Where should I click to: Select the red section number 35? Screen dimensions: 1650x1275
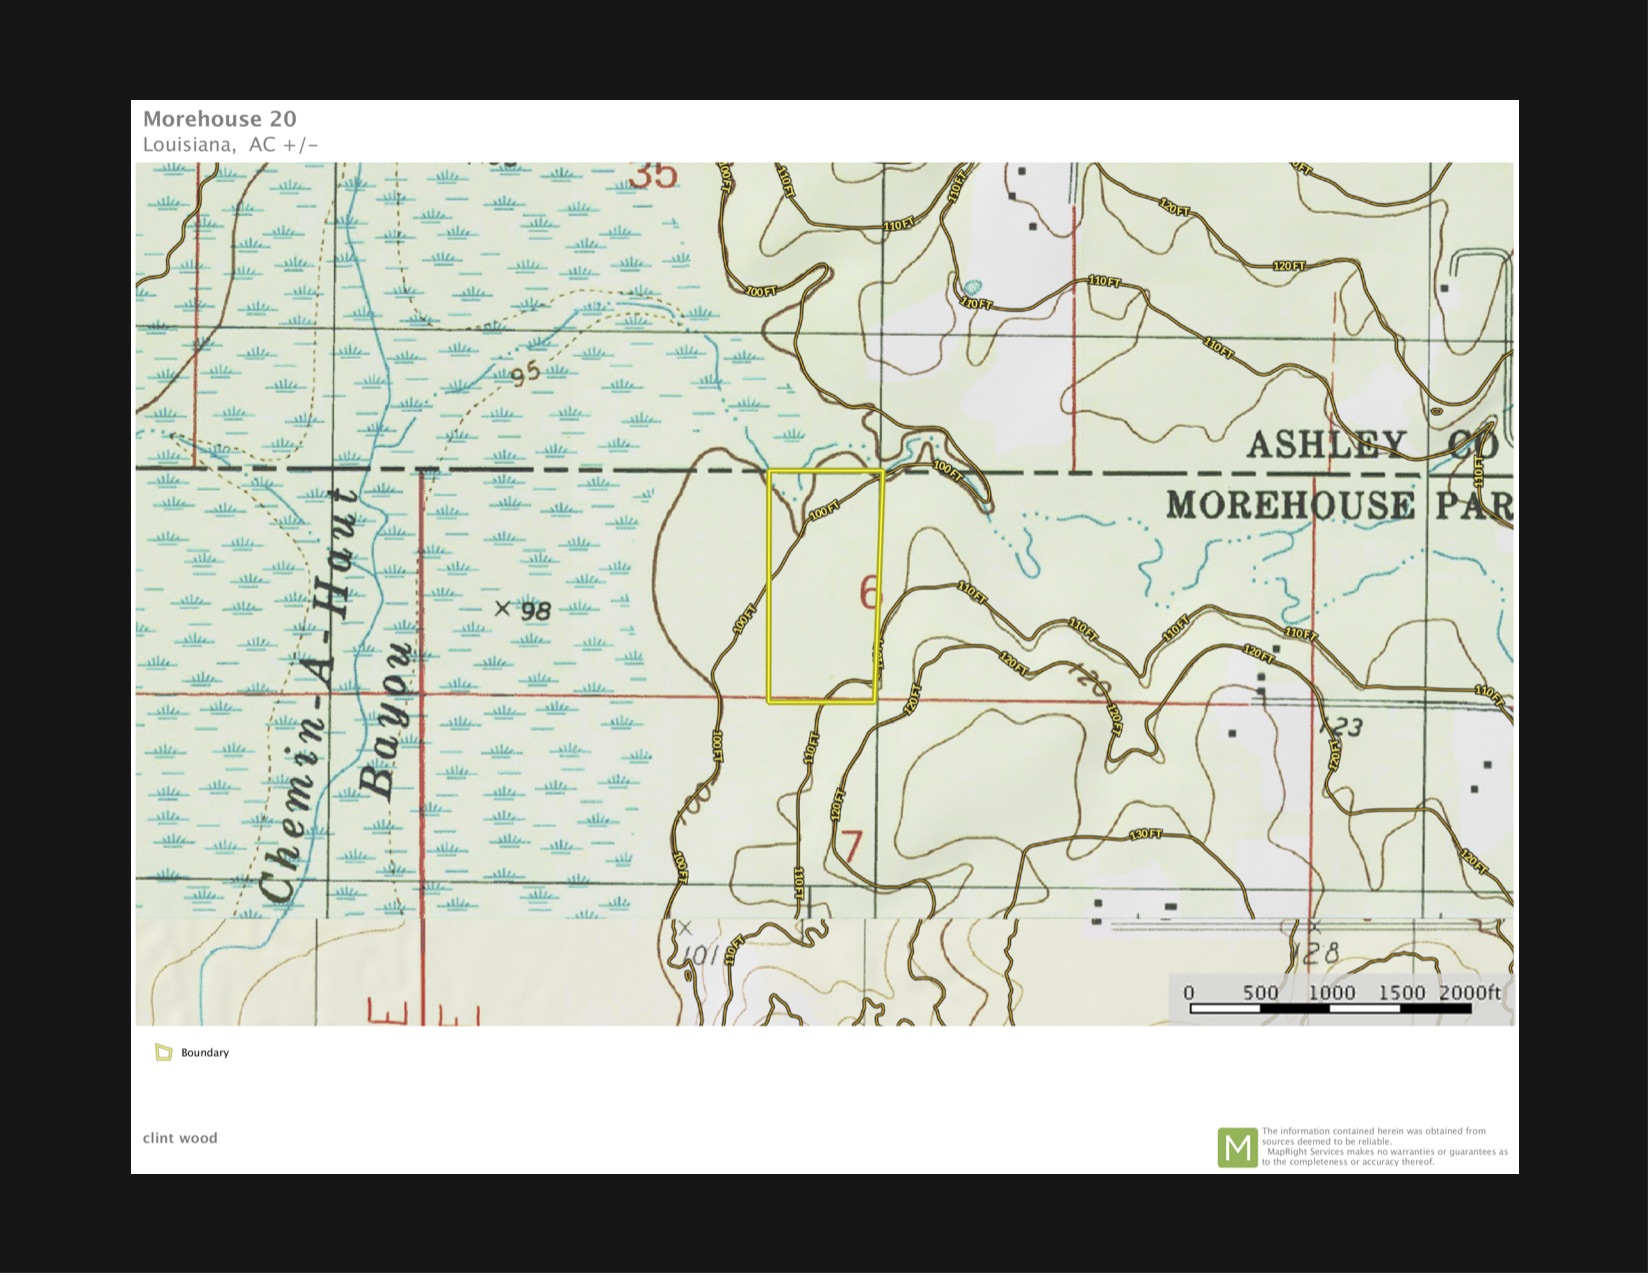point(655,176)
